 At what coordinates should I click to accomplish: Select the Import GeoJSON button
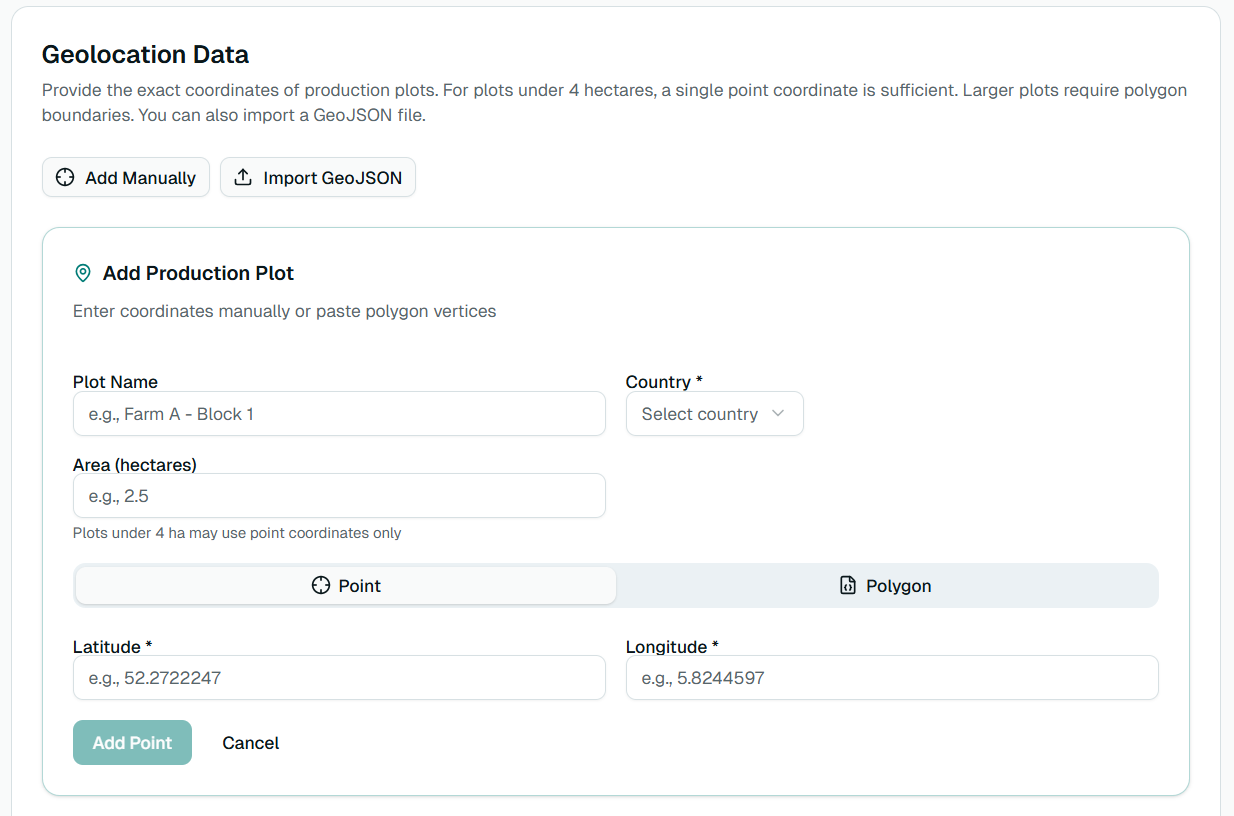317,178
